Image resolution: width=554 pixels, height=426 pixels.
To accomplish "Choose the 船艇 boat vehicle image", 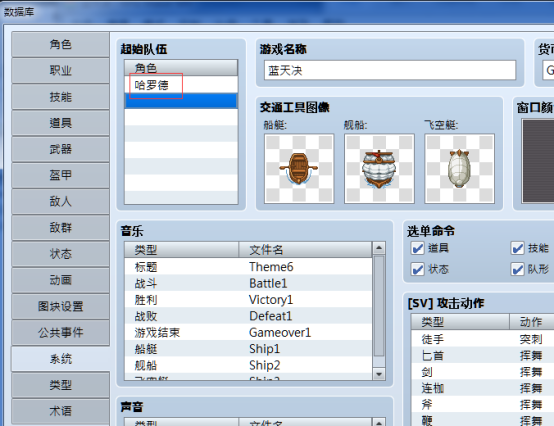I will click(x=299, y=168).
